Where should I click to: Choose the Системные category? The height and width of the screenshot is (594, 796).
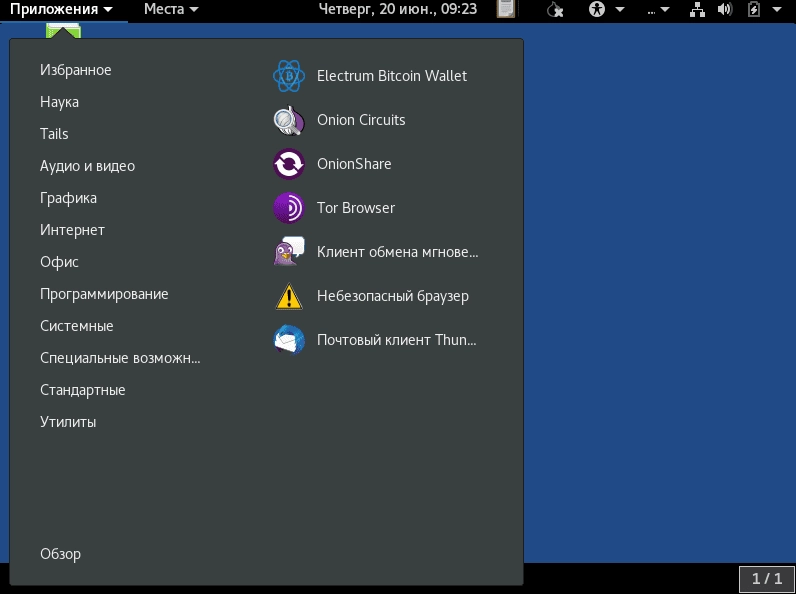pyautogui.click(x=77, y=326)
